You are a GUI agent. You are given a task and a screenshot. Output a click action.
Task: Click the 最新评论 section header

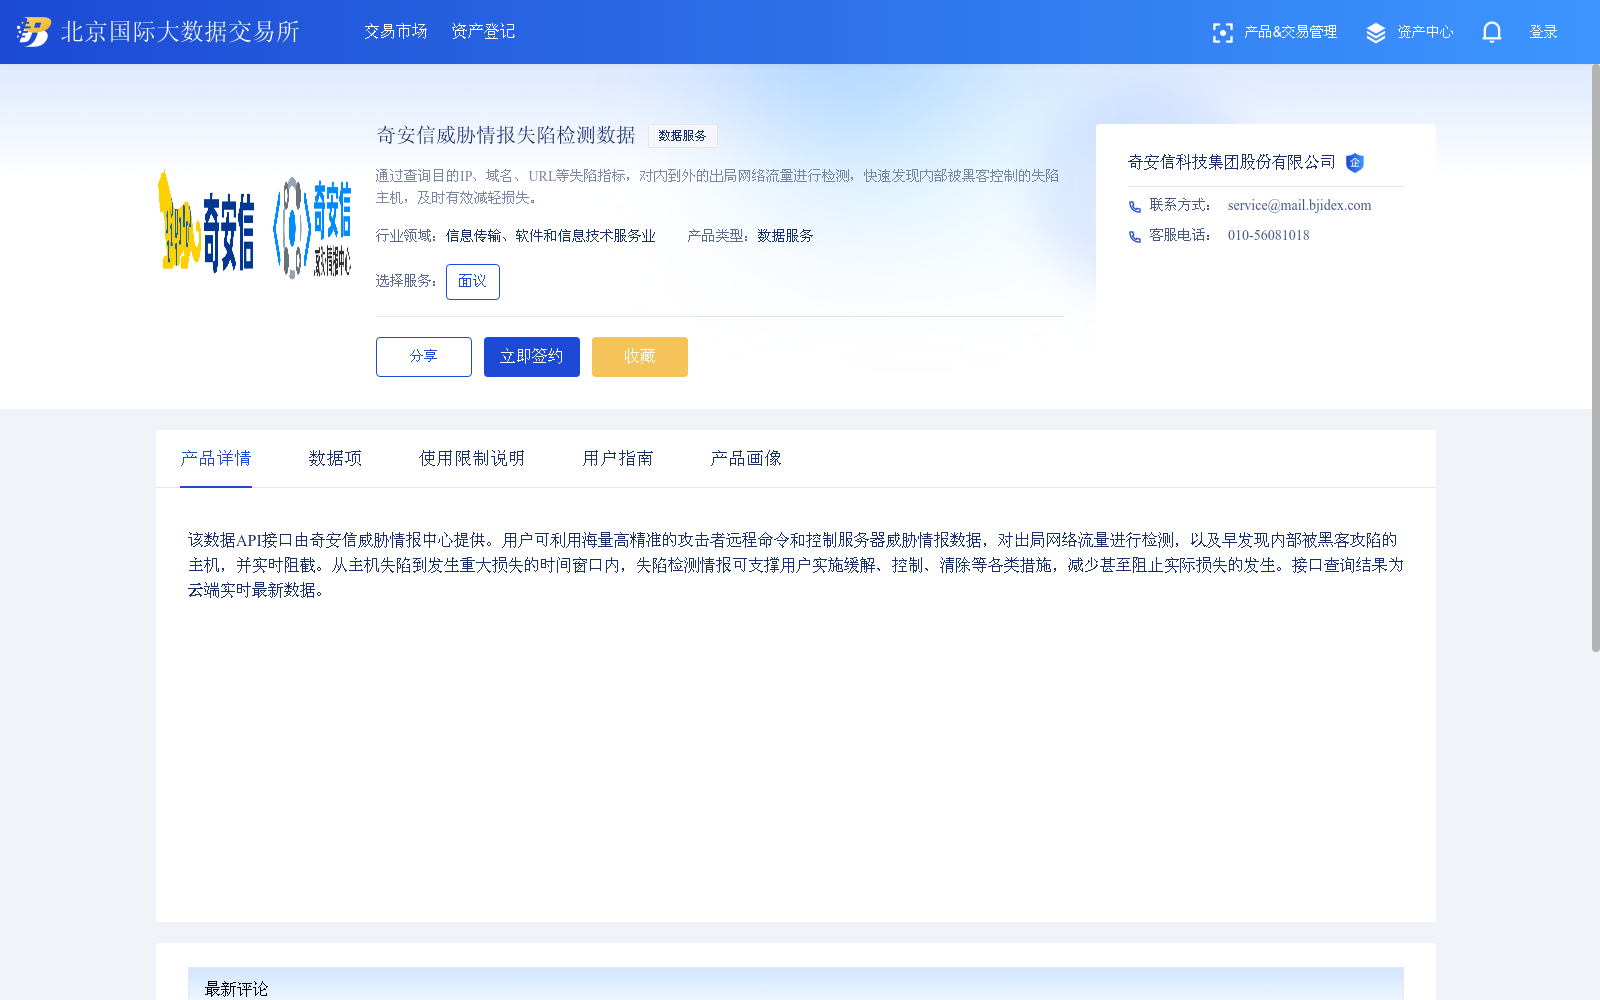[x=237, y=989]
